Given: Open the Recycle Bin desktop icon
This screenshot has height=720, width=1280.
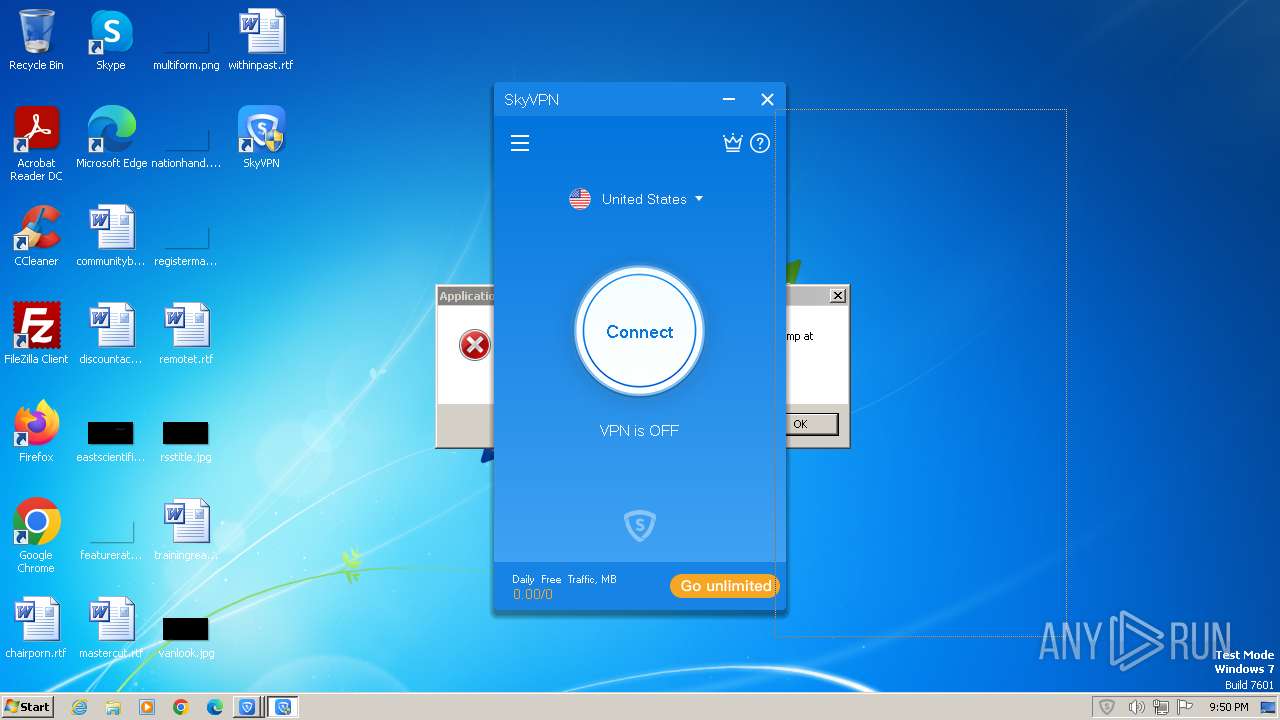Looking at the screenshot, I should coord(36,40).
